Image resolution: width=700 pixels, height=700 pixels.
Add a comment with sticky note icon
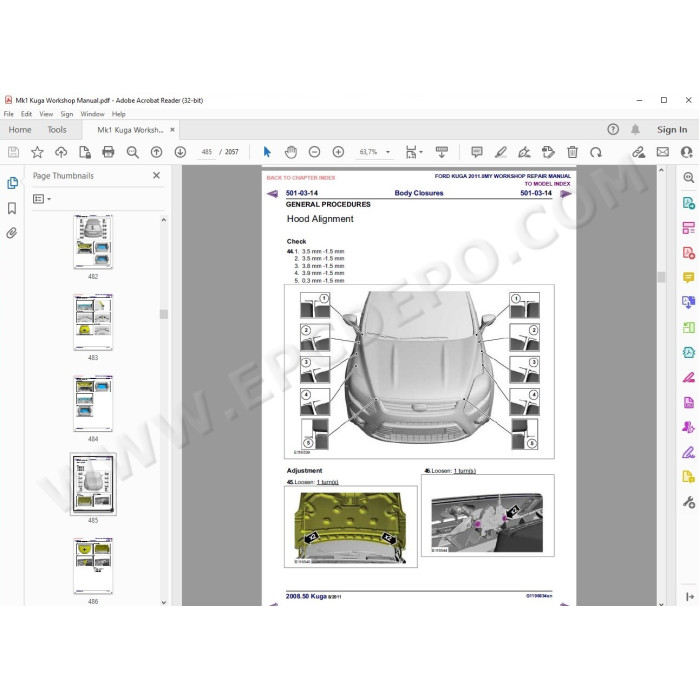click(477, 152)
